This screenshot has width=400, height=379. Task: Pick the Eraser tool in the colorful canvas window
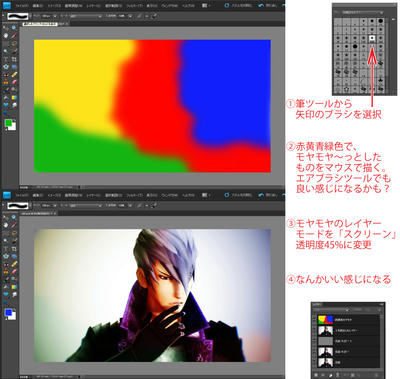click(14, 82)
